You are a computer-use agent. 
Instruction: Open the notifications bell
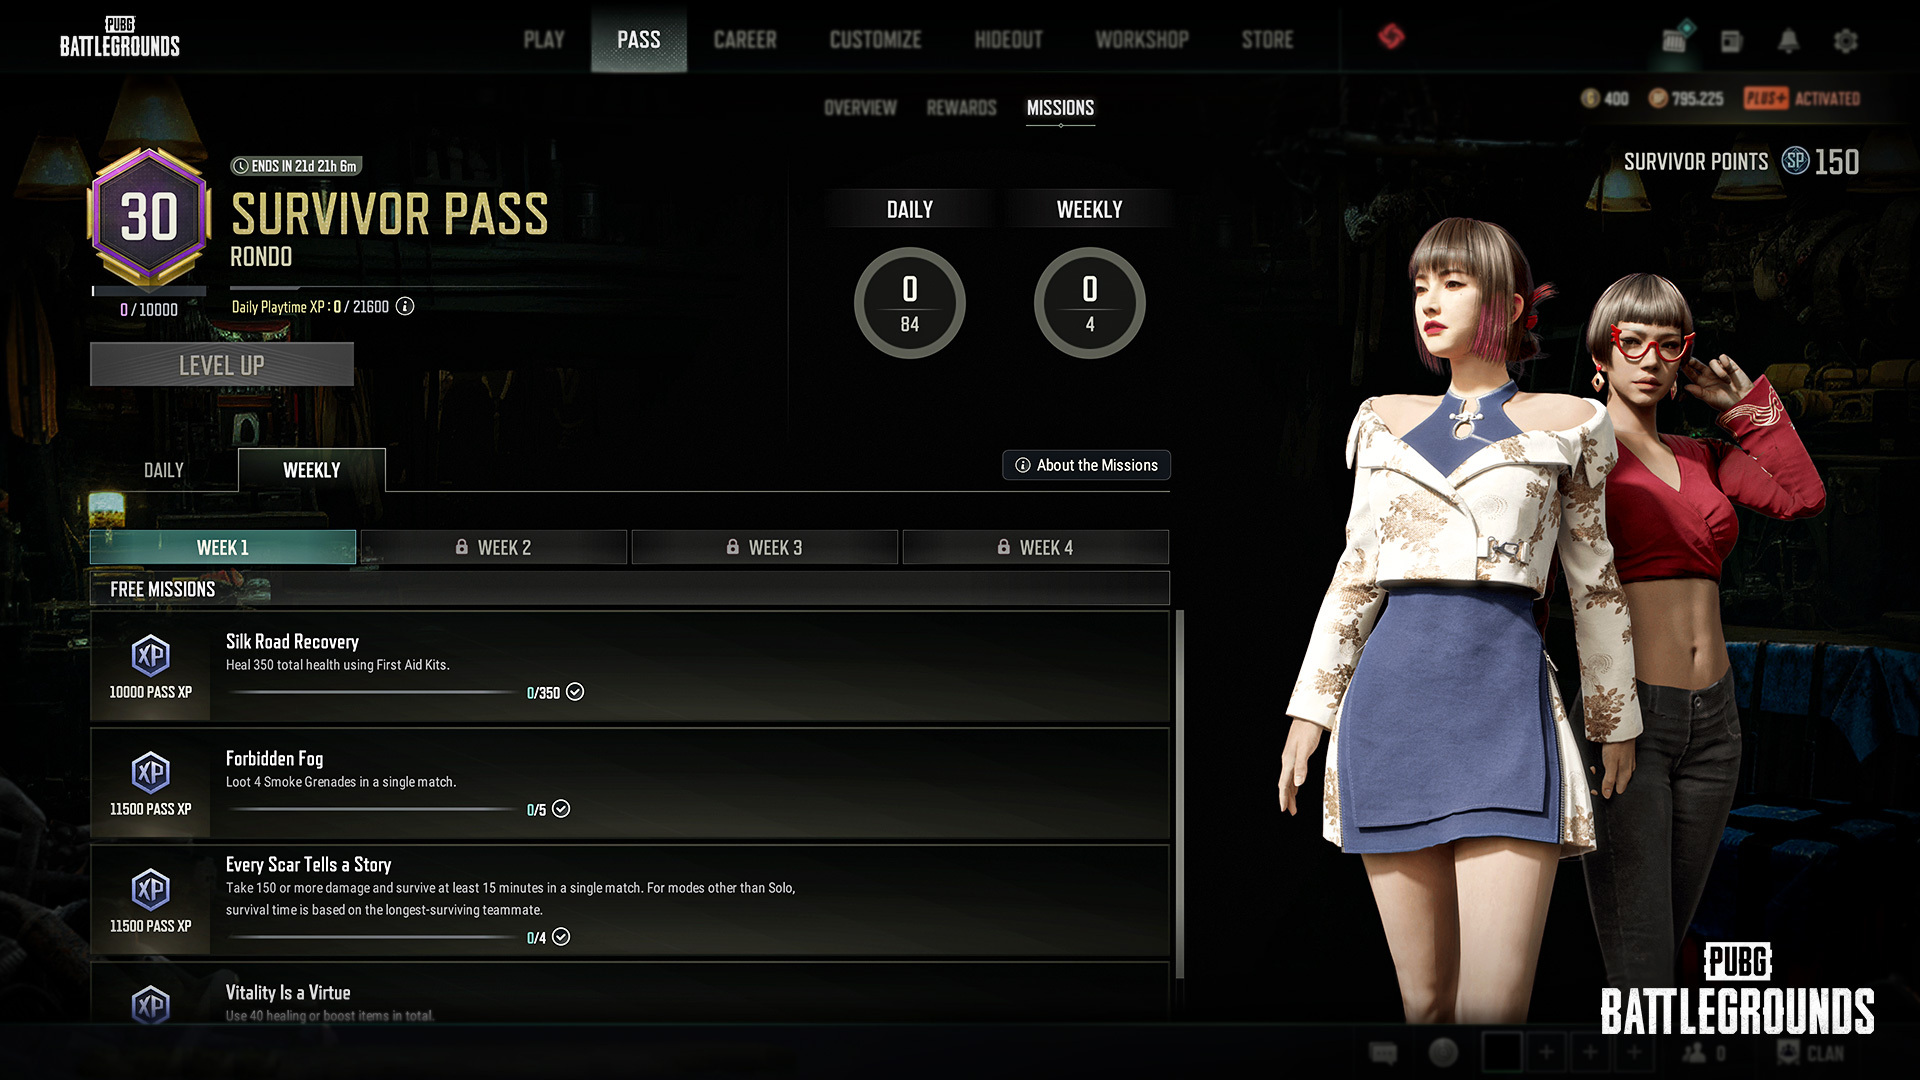(1788, 41)
